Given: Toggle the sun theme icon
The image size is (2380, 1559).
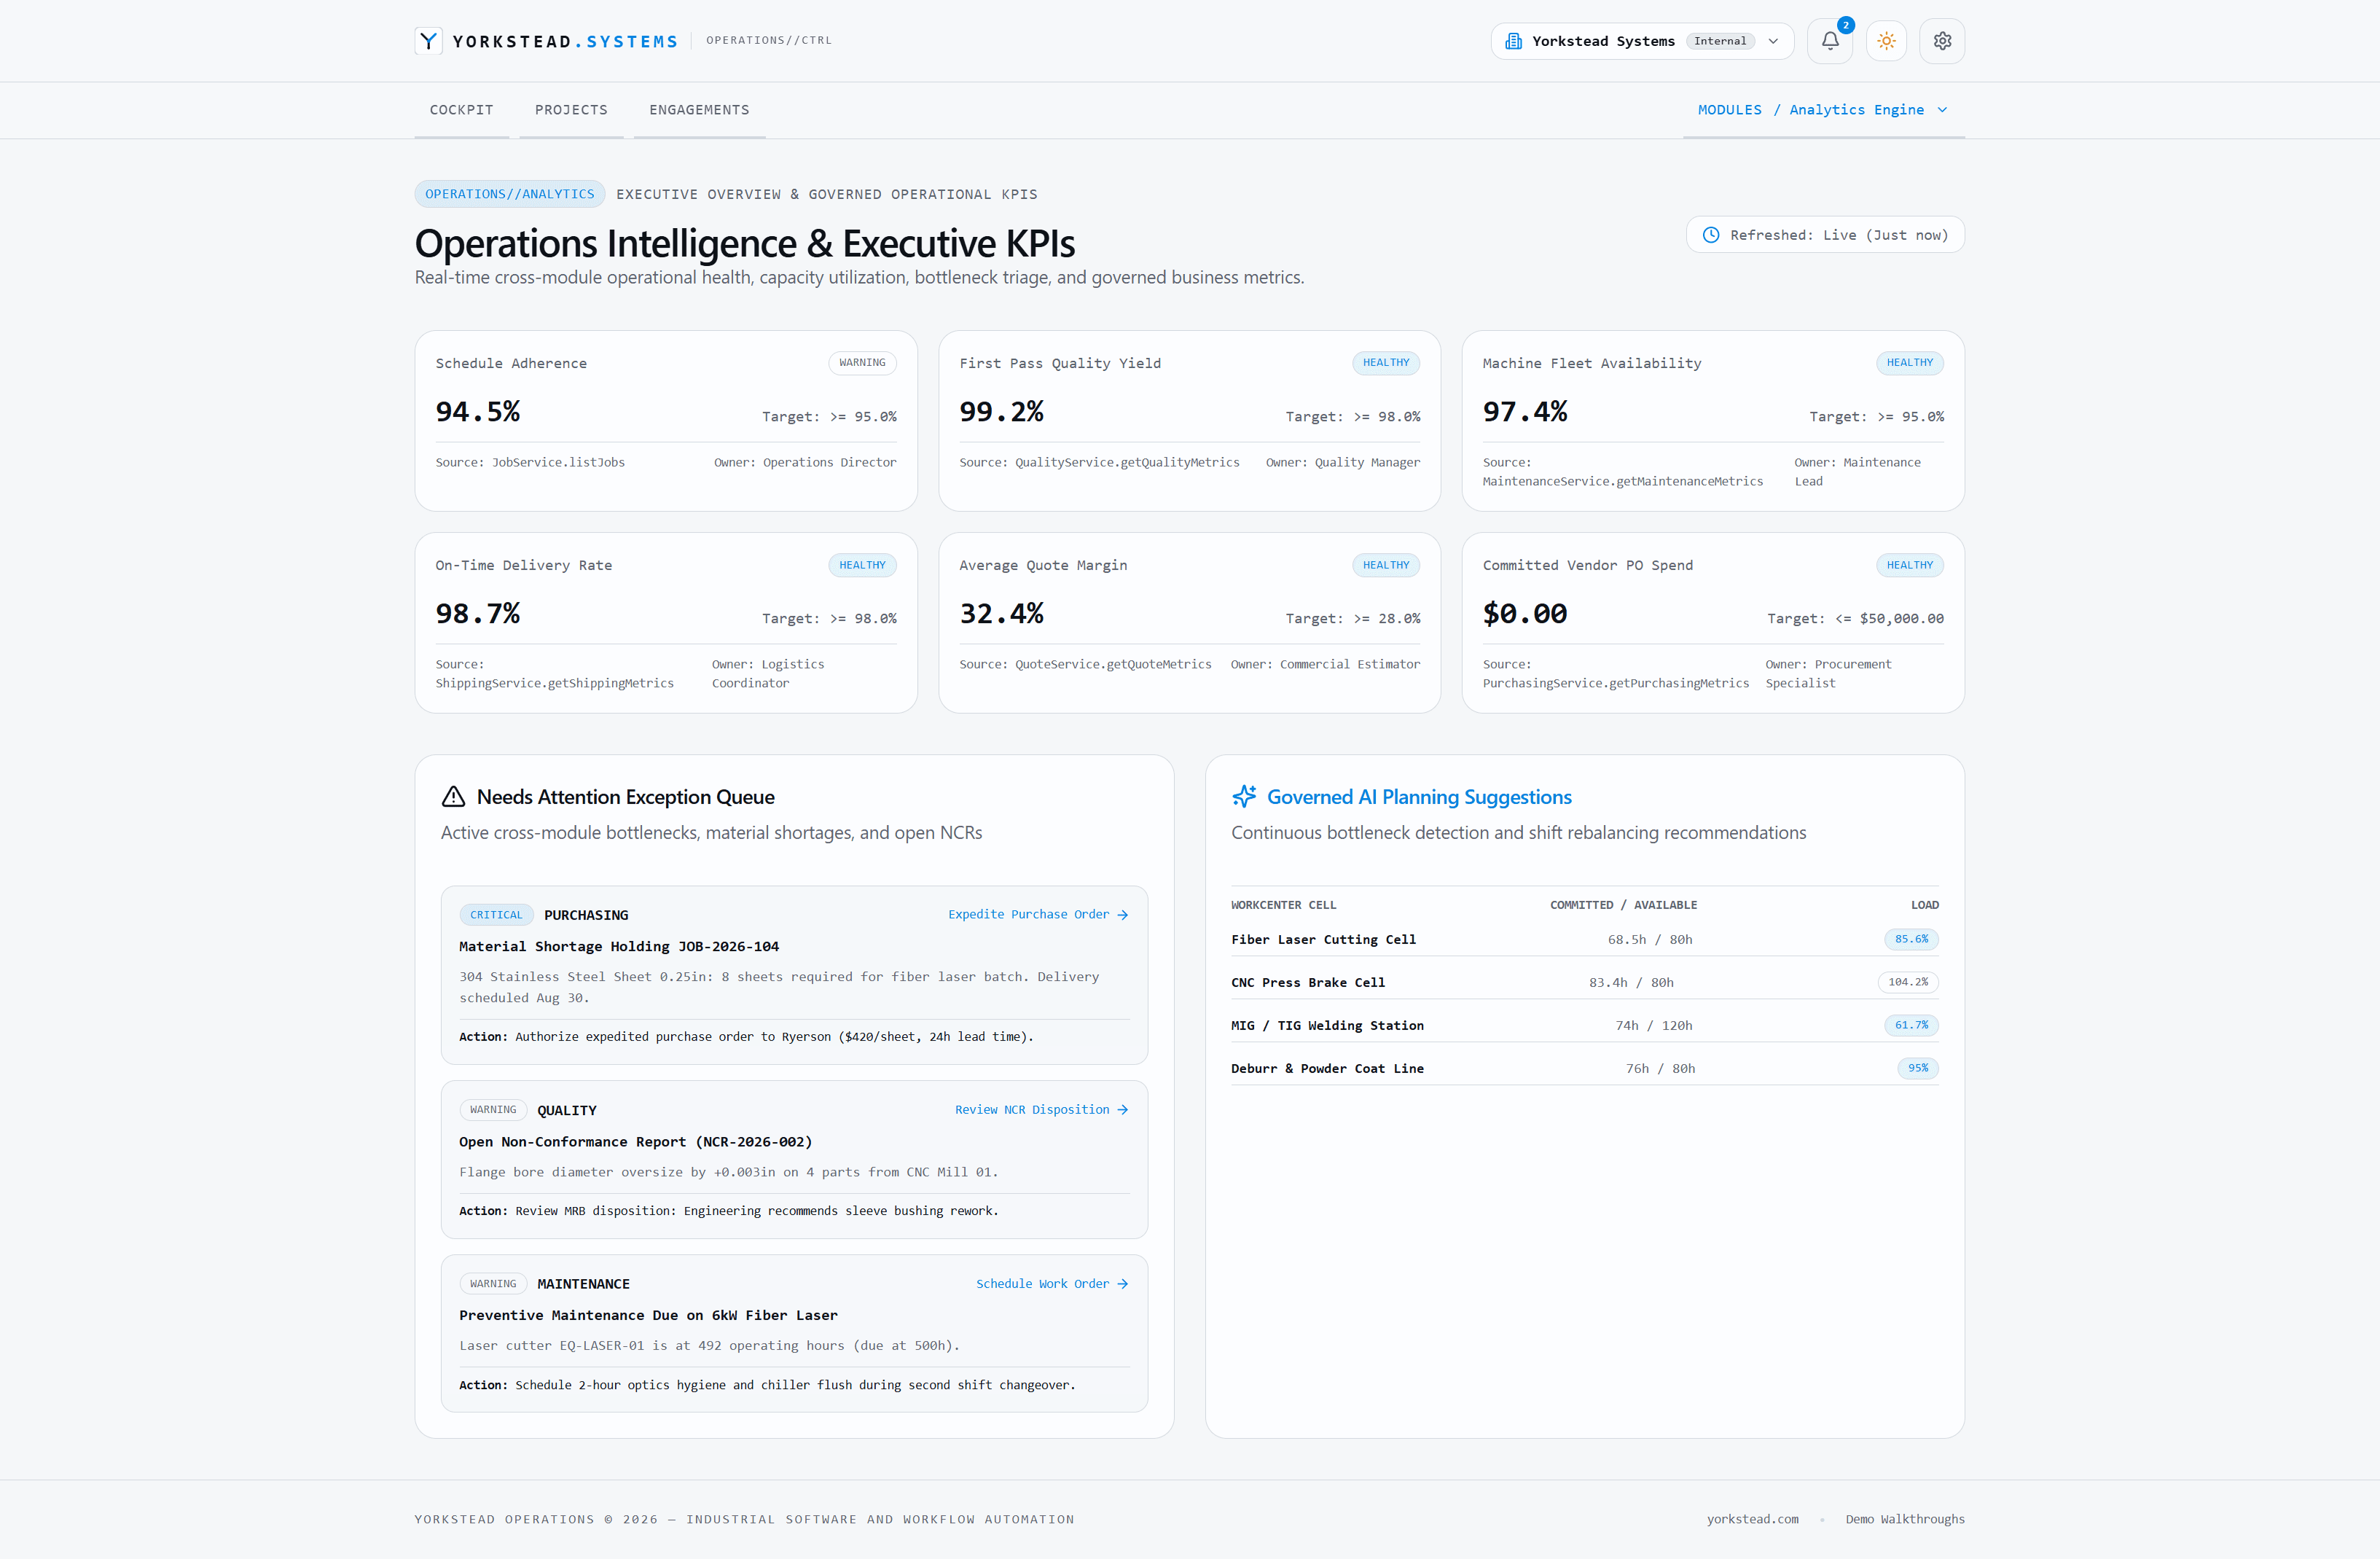Looking at the screenshot, I should pos(1886,41).
